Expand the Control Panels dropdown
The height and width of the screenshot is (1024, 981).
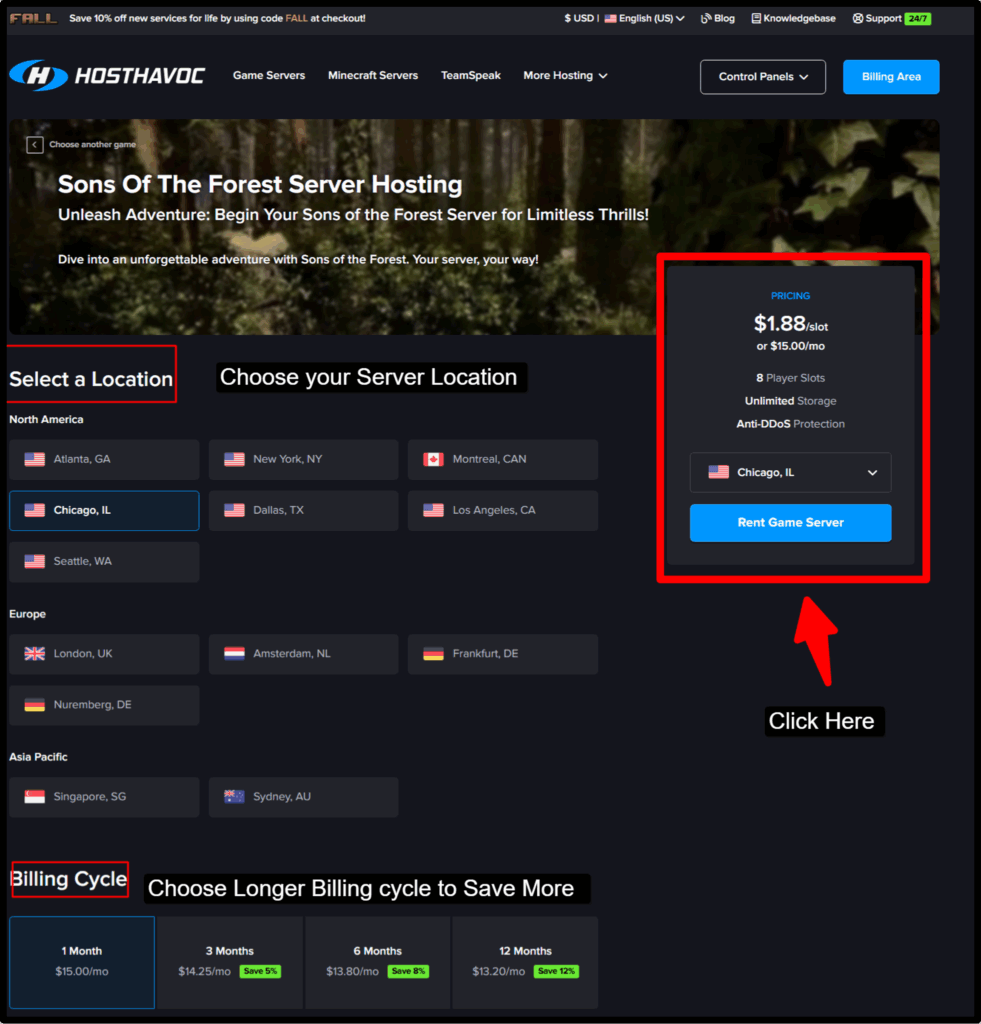(x=762, y=76)
